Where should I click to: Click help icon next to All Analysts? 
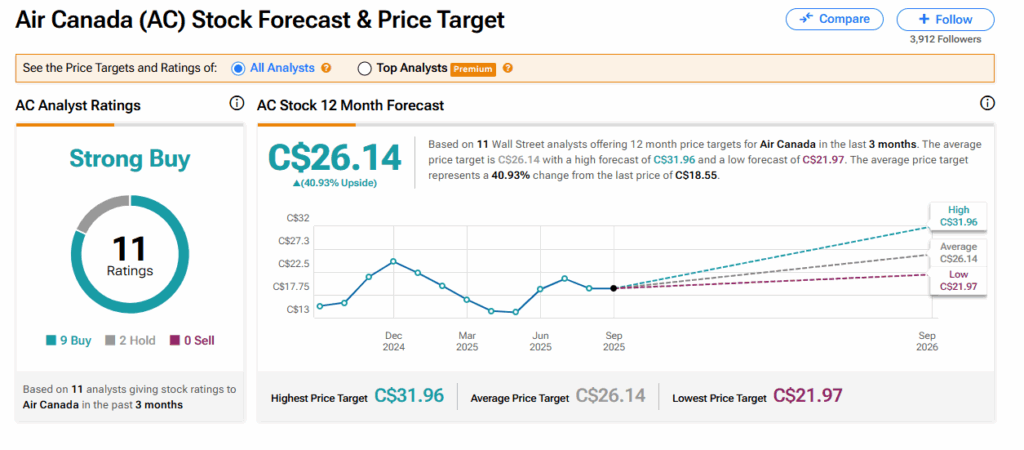tap(325, 68)
